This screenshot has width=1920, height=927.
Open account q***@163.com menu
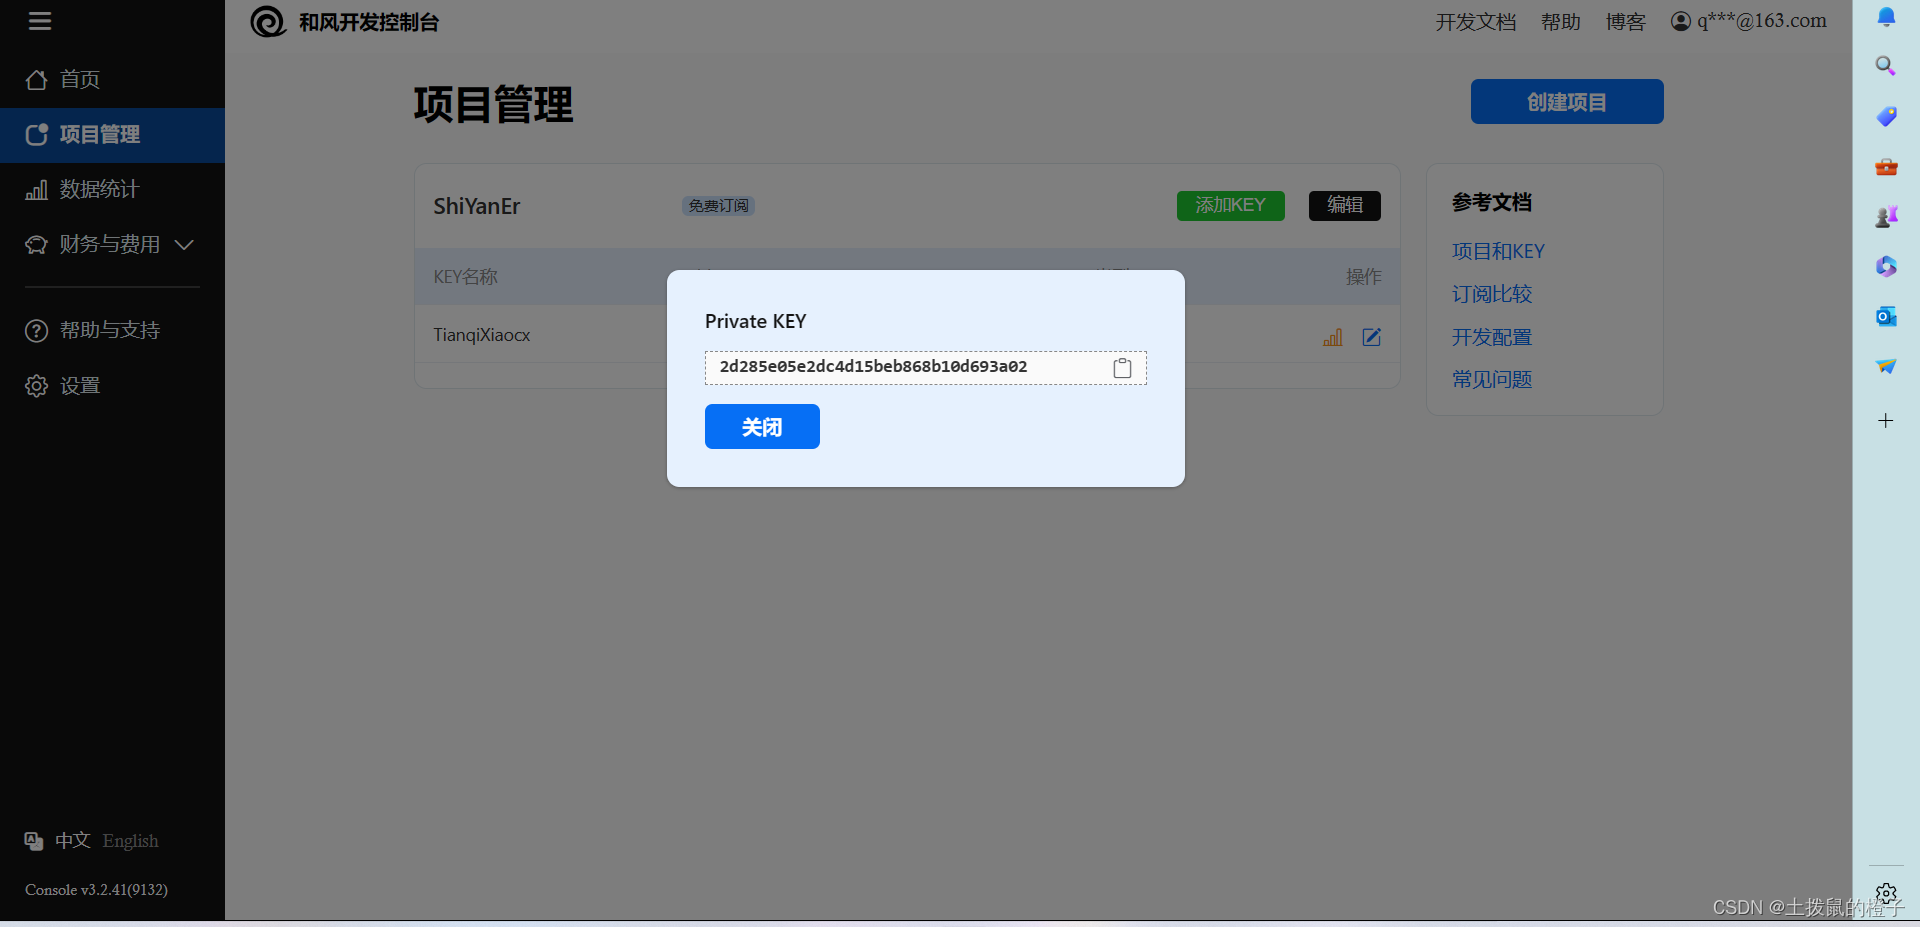click(1749, 21)
